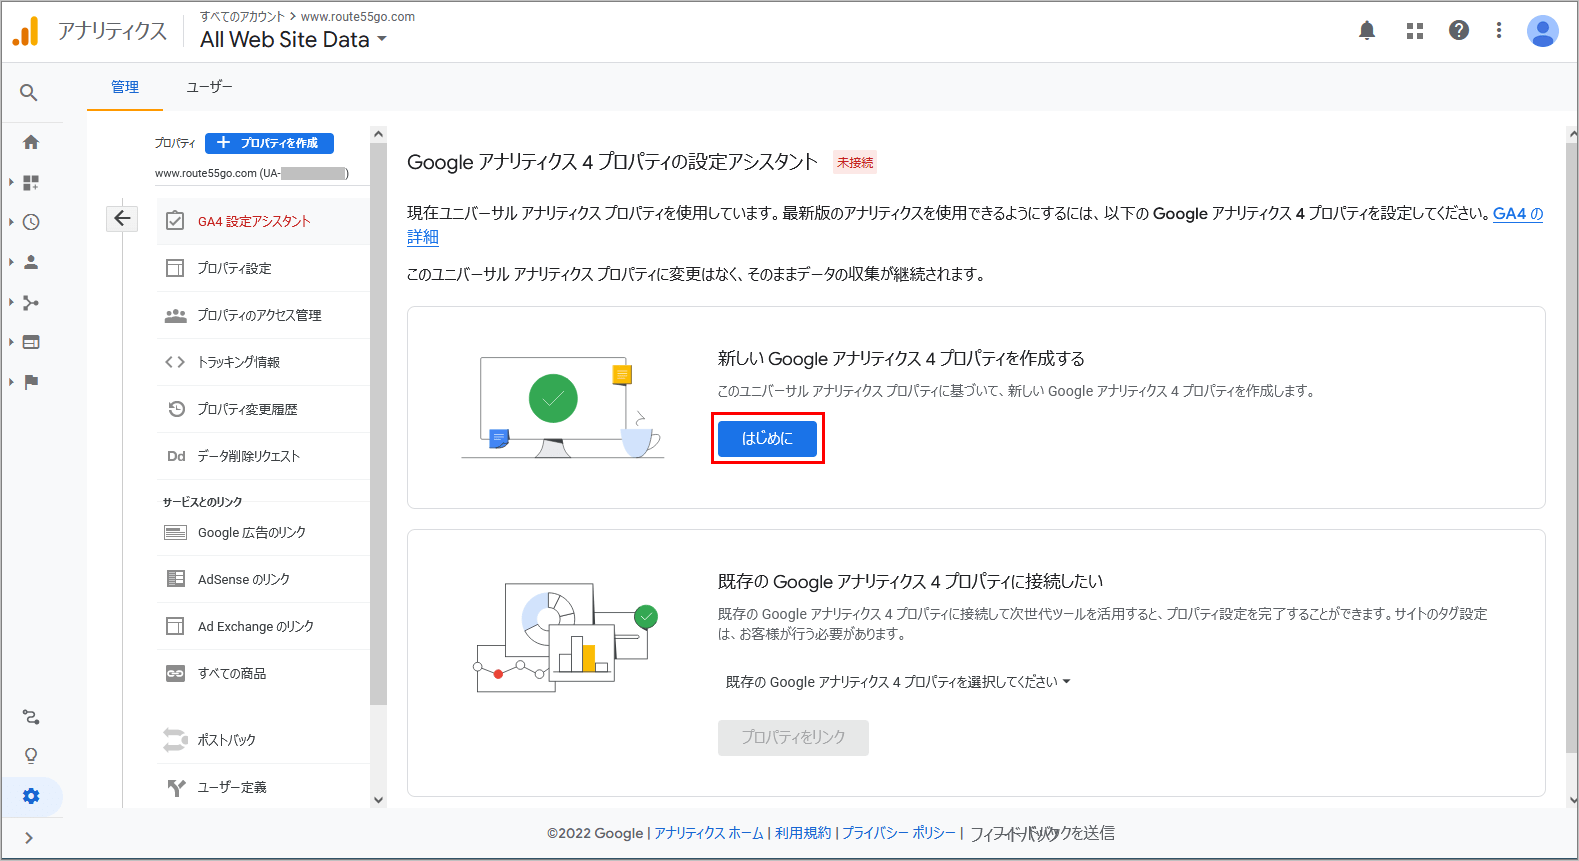This screenshot has height=861, width=1579.
Task: Click the Ad Exchange のリンク icon
Action: click(175, 626)
